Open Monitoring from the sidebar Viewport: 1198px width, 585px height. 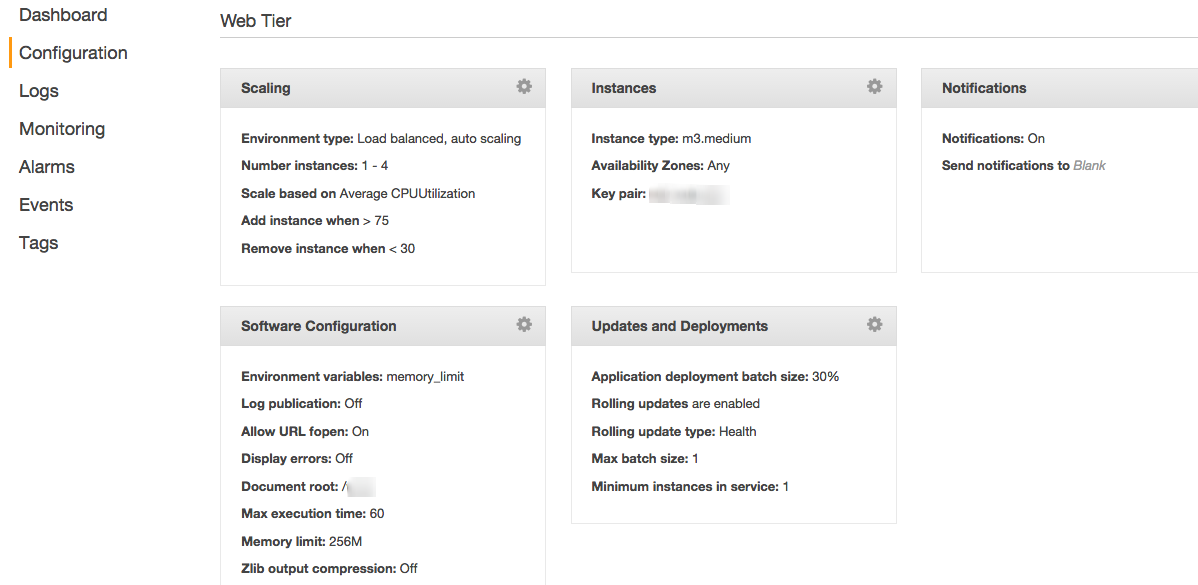tap(62, 129)
